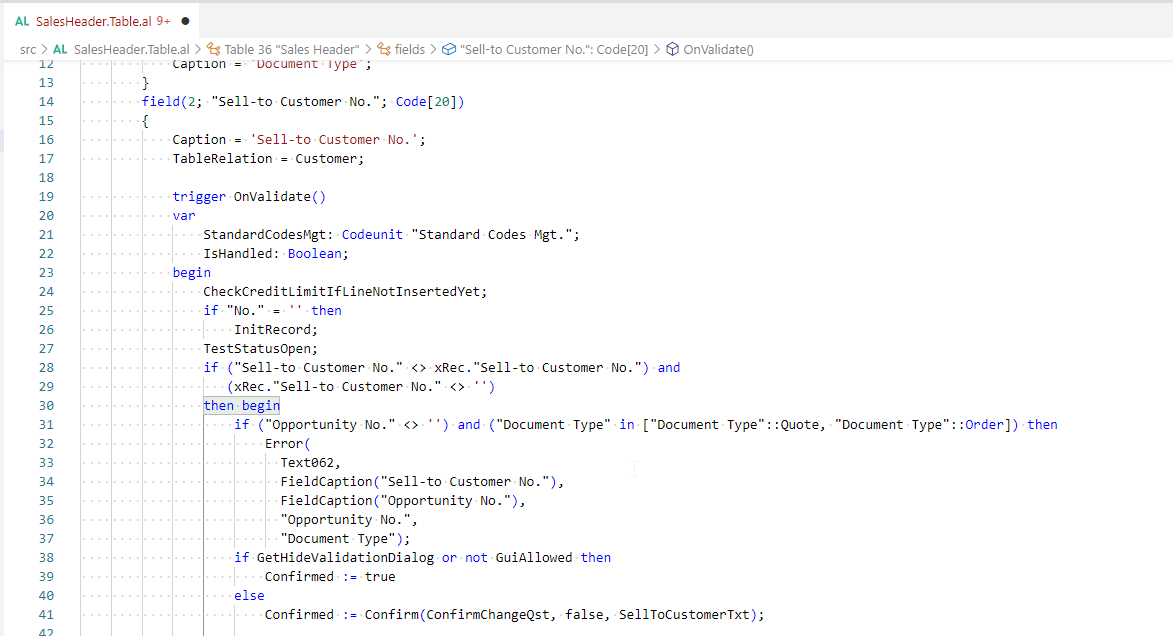Screen dimensions: 1173x636
Task: Click 'InitRecord;' on line 26
Action: [x=276, y=330]
